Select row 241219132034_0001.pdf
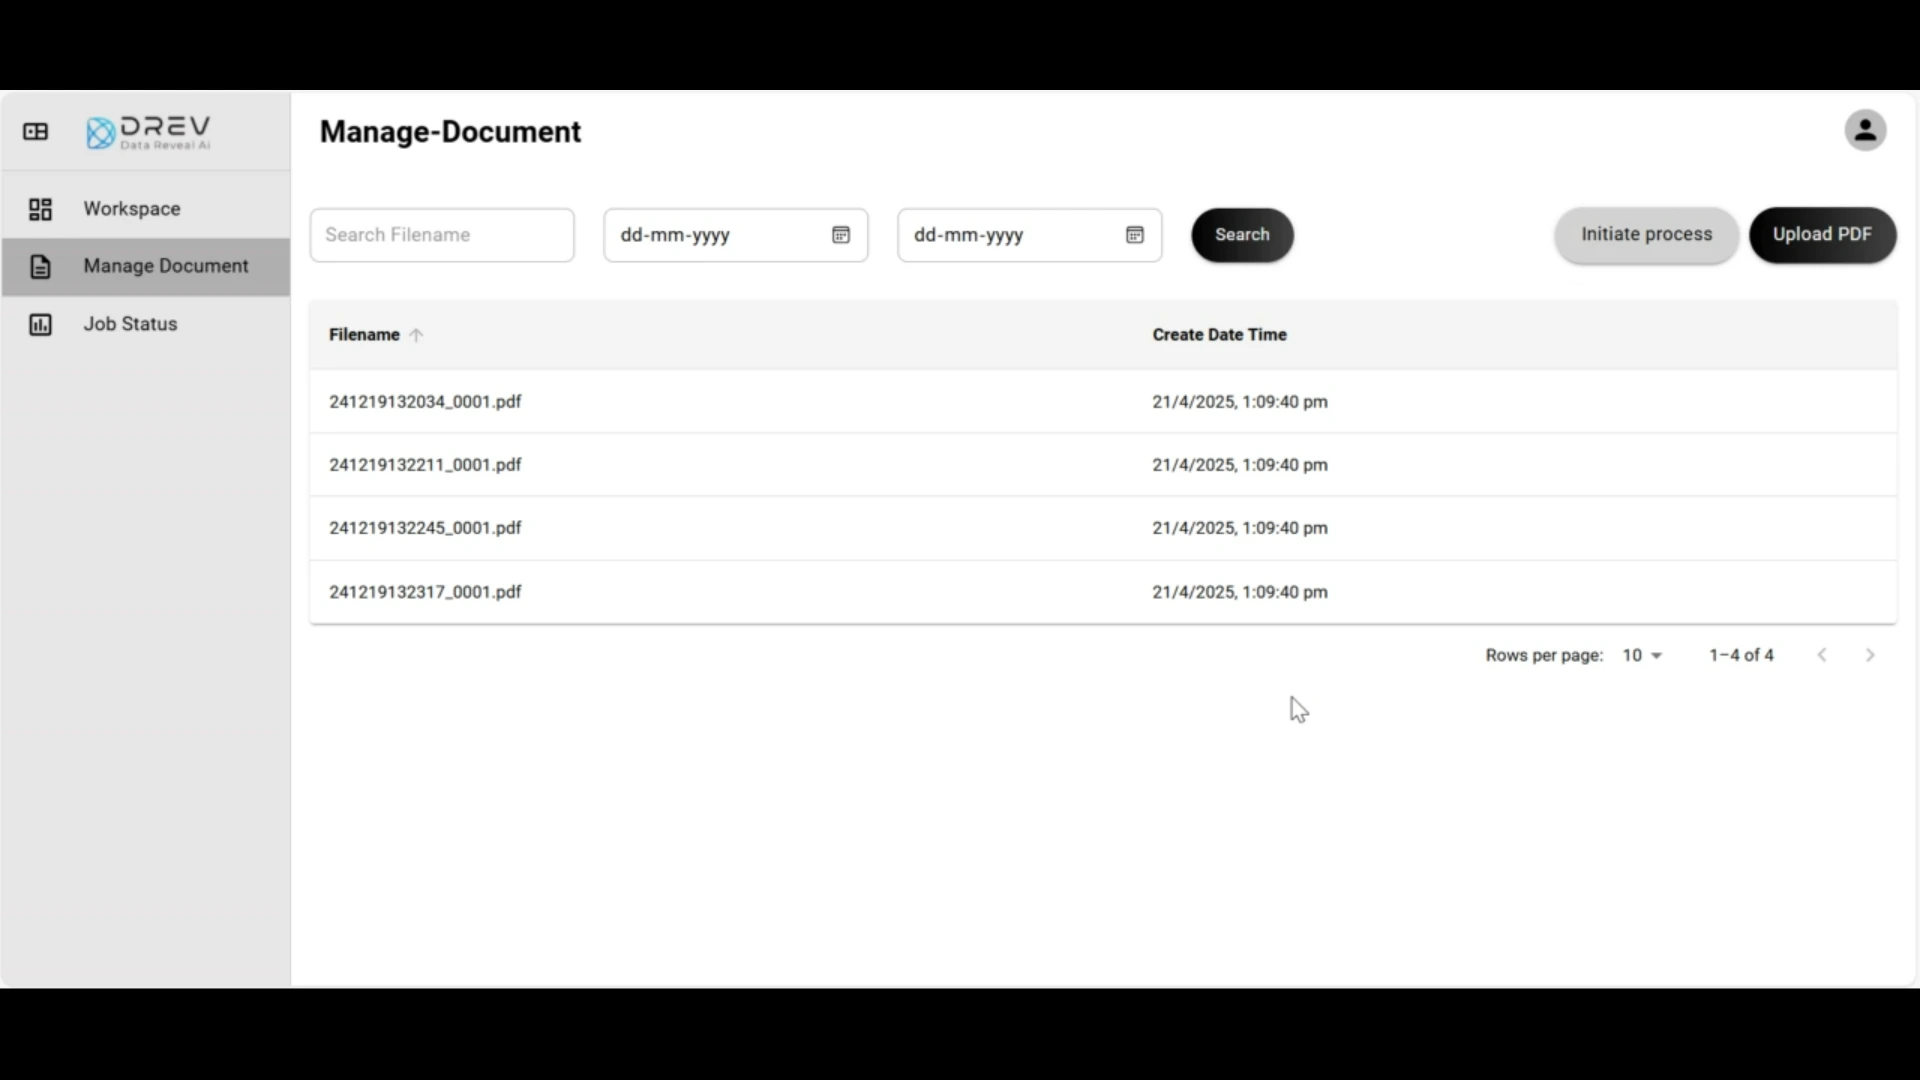 (425, 402)
